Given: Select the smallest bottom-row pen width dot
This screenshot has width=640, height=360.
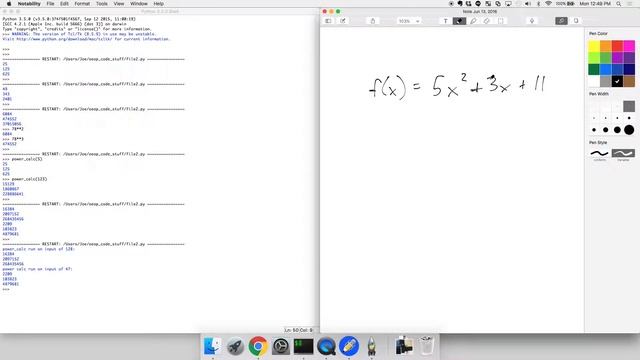Looking at the screenshot, I should [x=594, y=130].
